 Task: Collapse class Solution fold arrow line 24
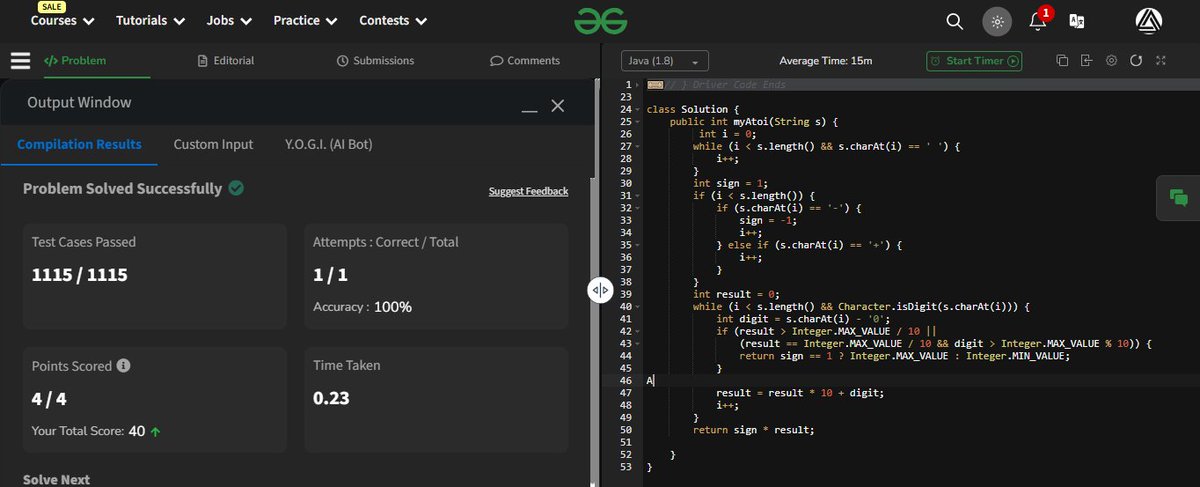coord(637,109)
